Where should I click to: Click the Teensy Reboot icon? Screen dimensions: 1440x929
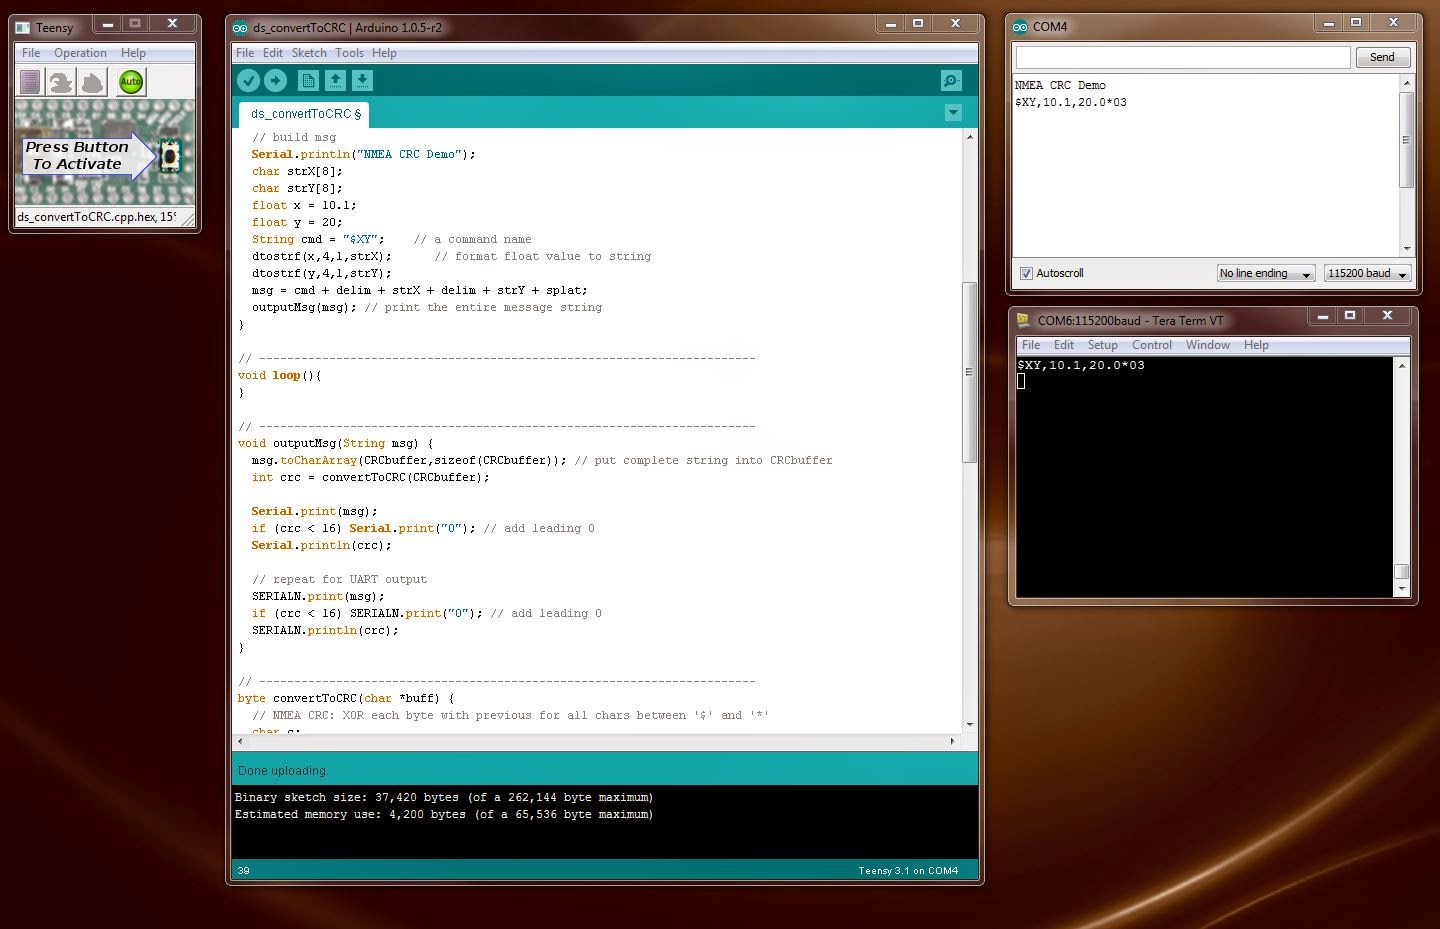[93, 82]
